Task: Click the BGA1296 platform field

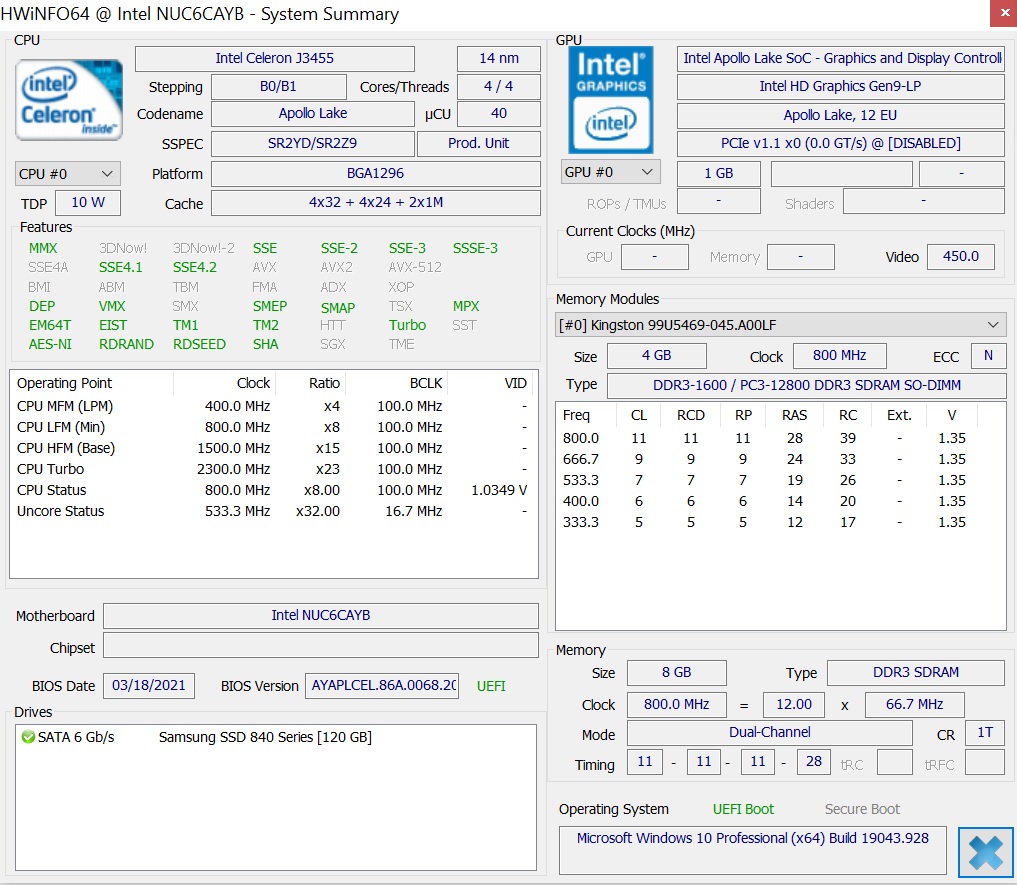Action: pyautogui.click(x=376, y=173)
